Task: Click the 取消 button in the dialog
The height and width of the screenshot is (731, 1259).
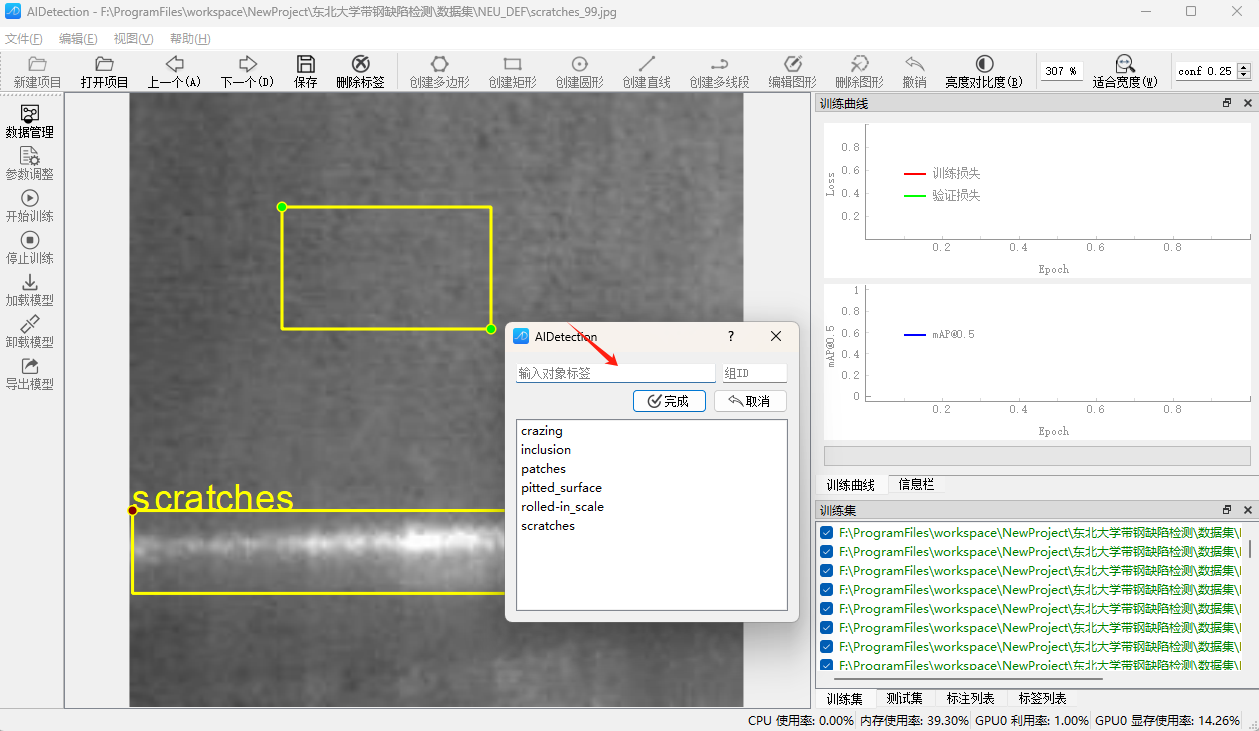Action: point(750,401)
